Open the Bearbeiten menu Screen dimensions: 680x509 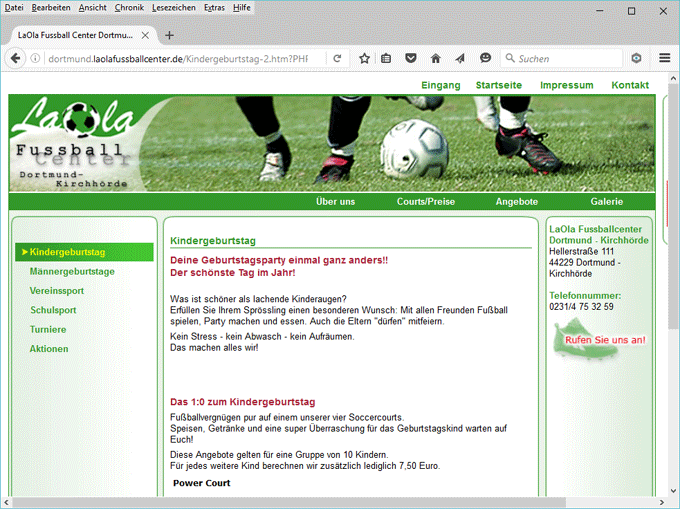coord(51,7)
